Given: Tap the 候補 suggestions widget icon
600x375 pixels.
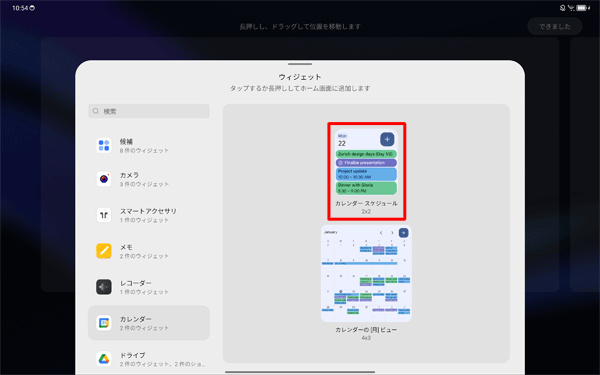Looking at the screenshot, I should coord(104,145).
